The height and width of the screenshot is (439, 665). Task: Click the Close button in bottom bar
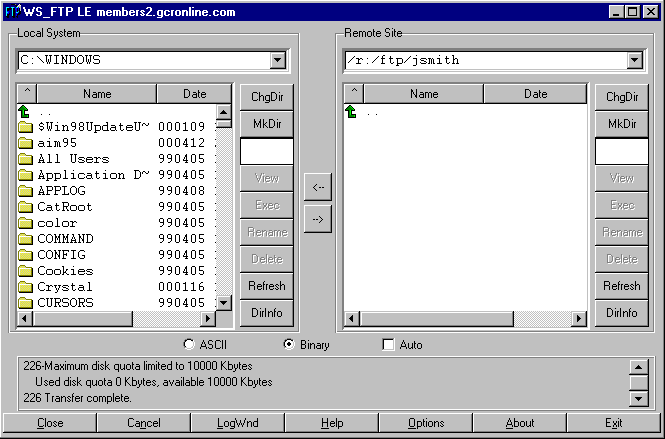[x=50, y=423]
